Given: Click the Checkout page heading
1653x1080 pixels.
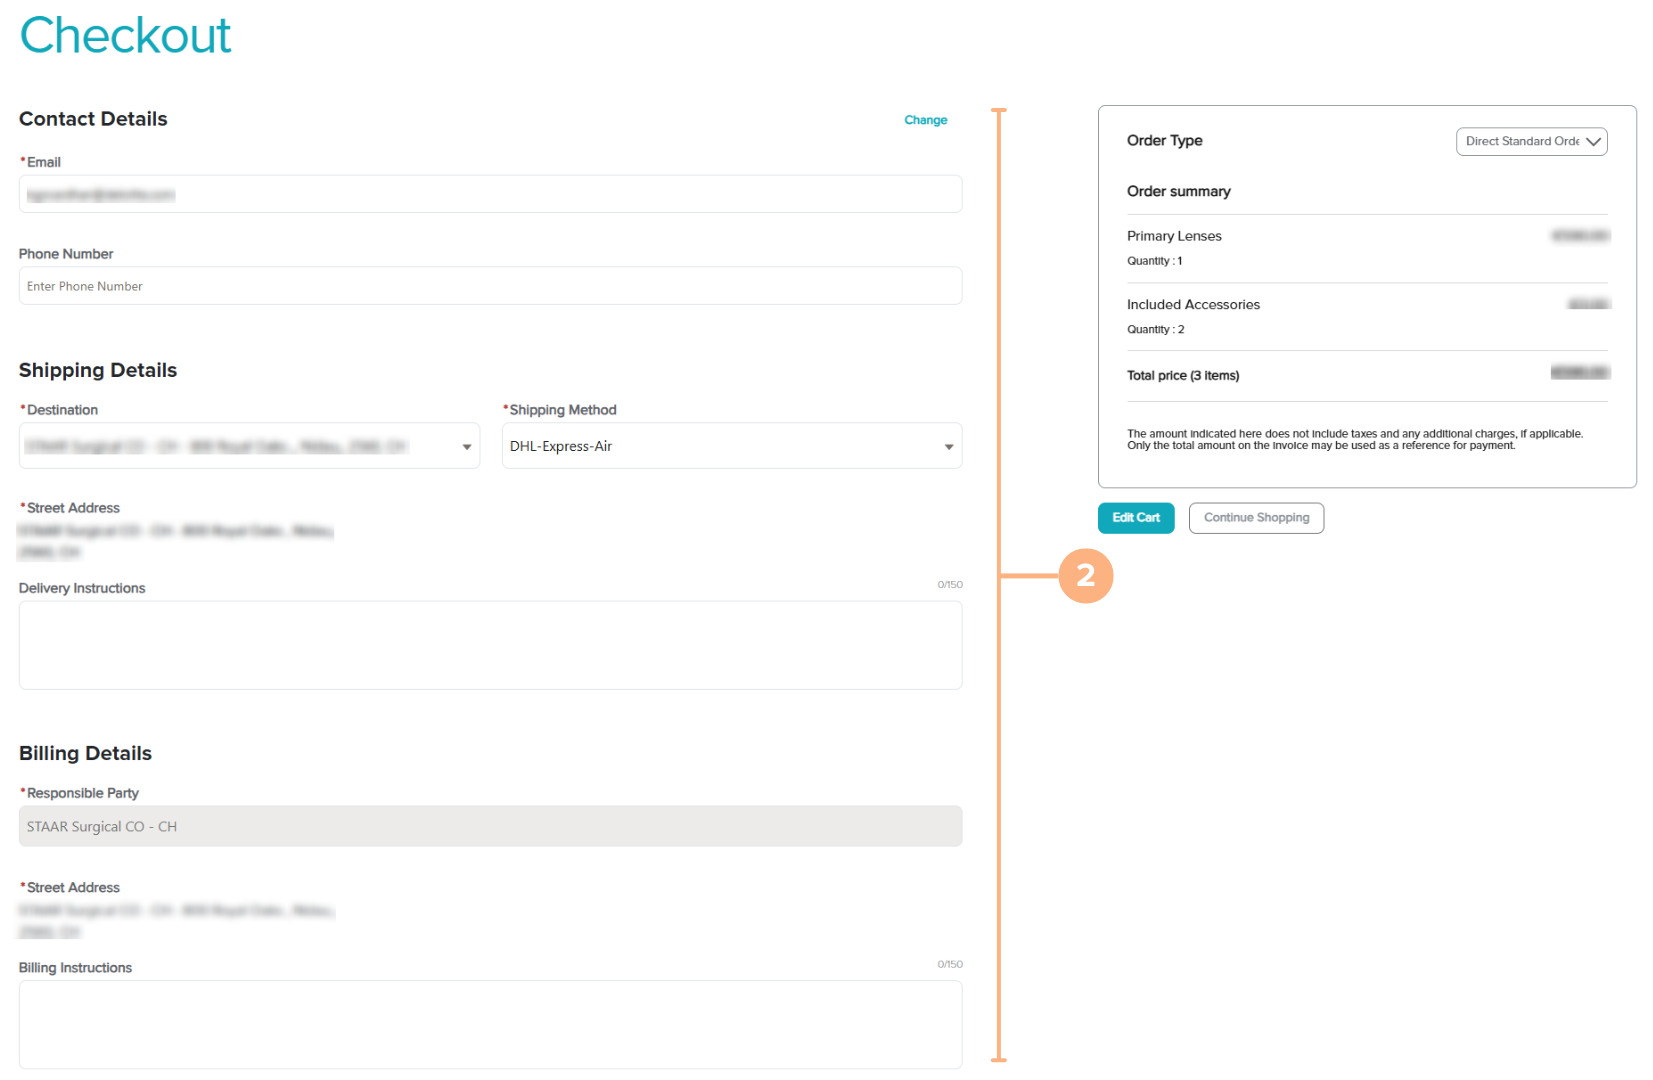Looking at the screenshot, I should coord(126,36).
